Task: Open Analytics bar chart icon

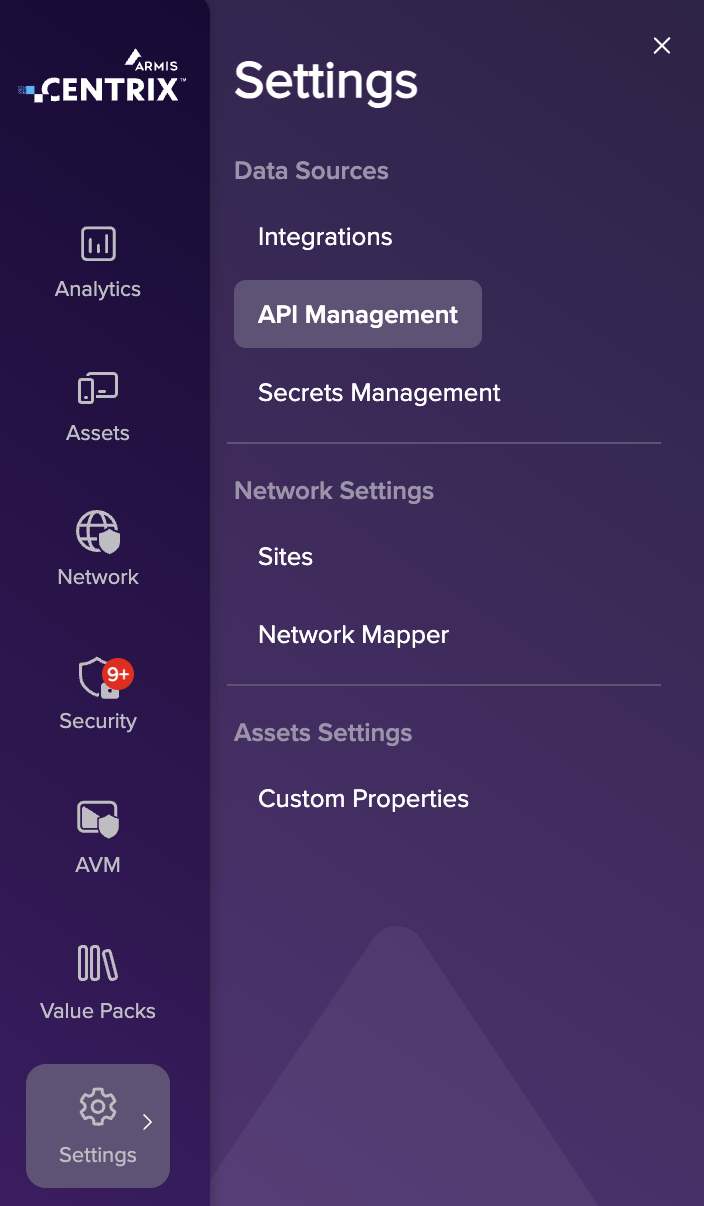Action: click(x=98, y=244)
